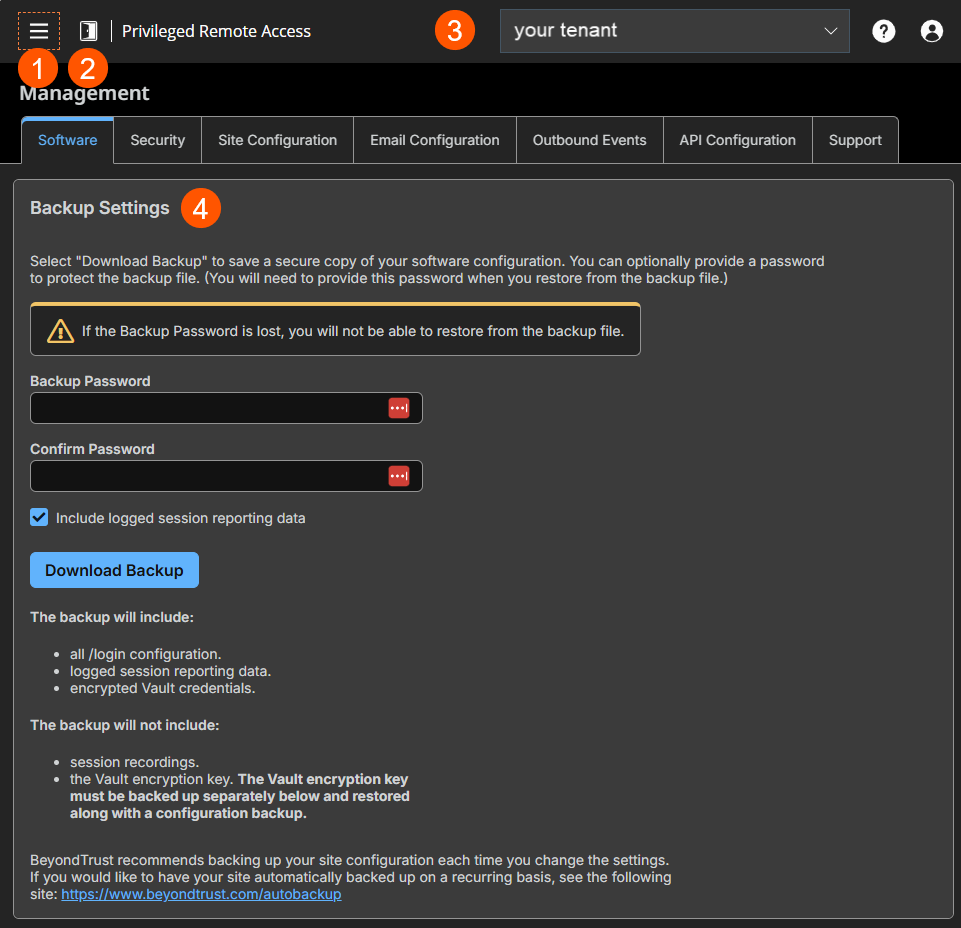This screenshot has width=961, height=928.
Task: Open the hamburger navigation menu
Action: tap(38, 30)
